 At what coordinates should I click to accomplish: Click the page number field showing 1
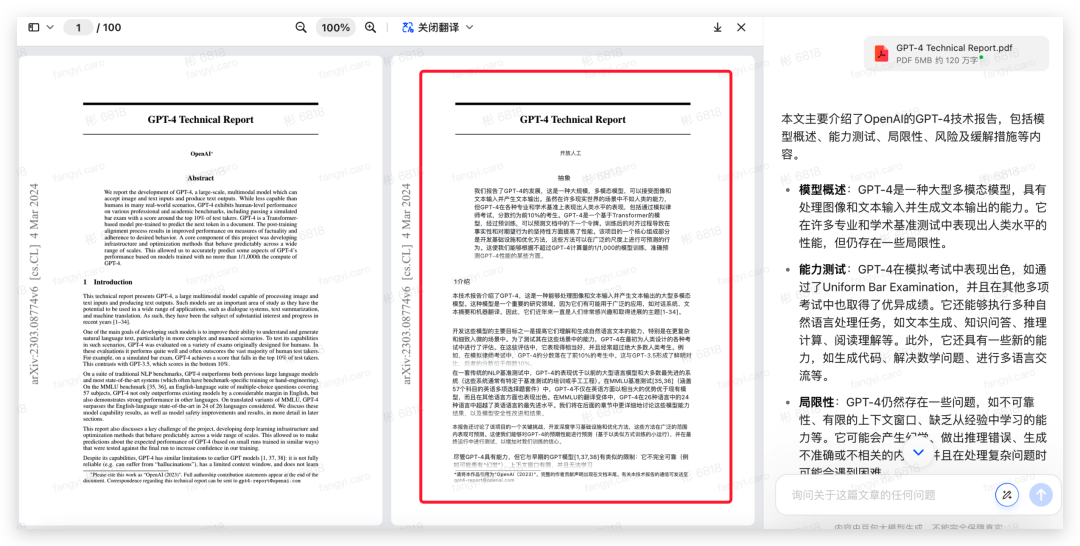(78, 27)
